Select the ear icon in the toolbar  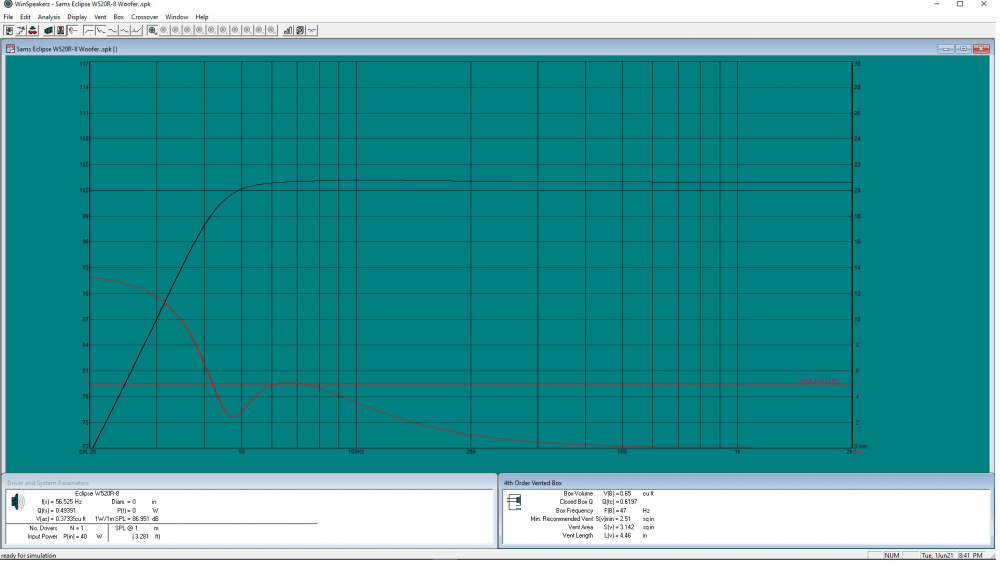tap(72, 30)
